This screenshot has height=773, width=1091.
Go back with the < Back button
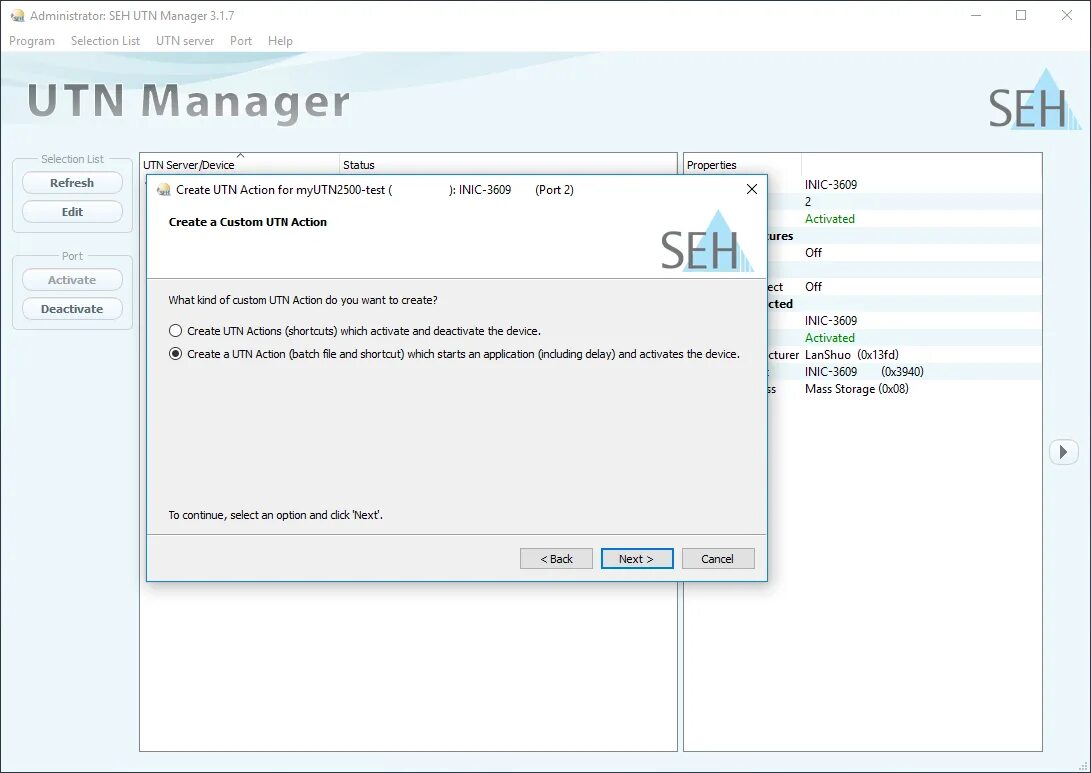pyautogui.click(x=556, y=559)
